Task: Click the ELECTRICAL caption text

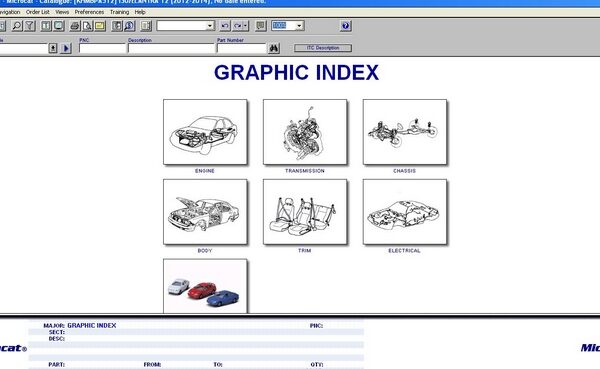Action: point(404,250)
